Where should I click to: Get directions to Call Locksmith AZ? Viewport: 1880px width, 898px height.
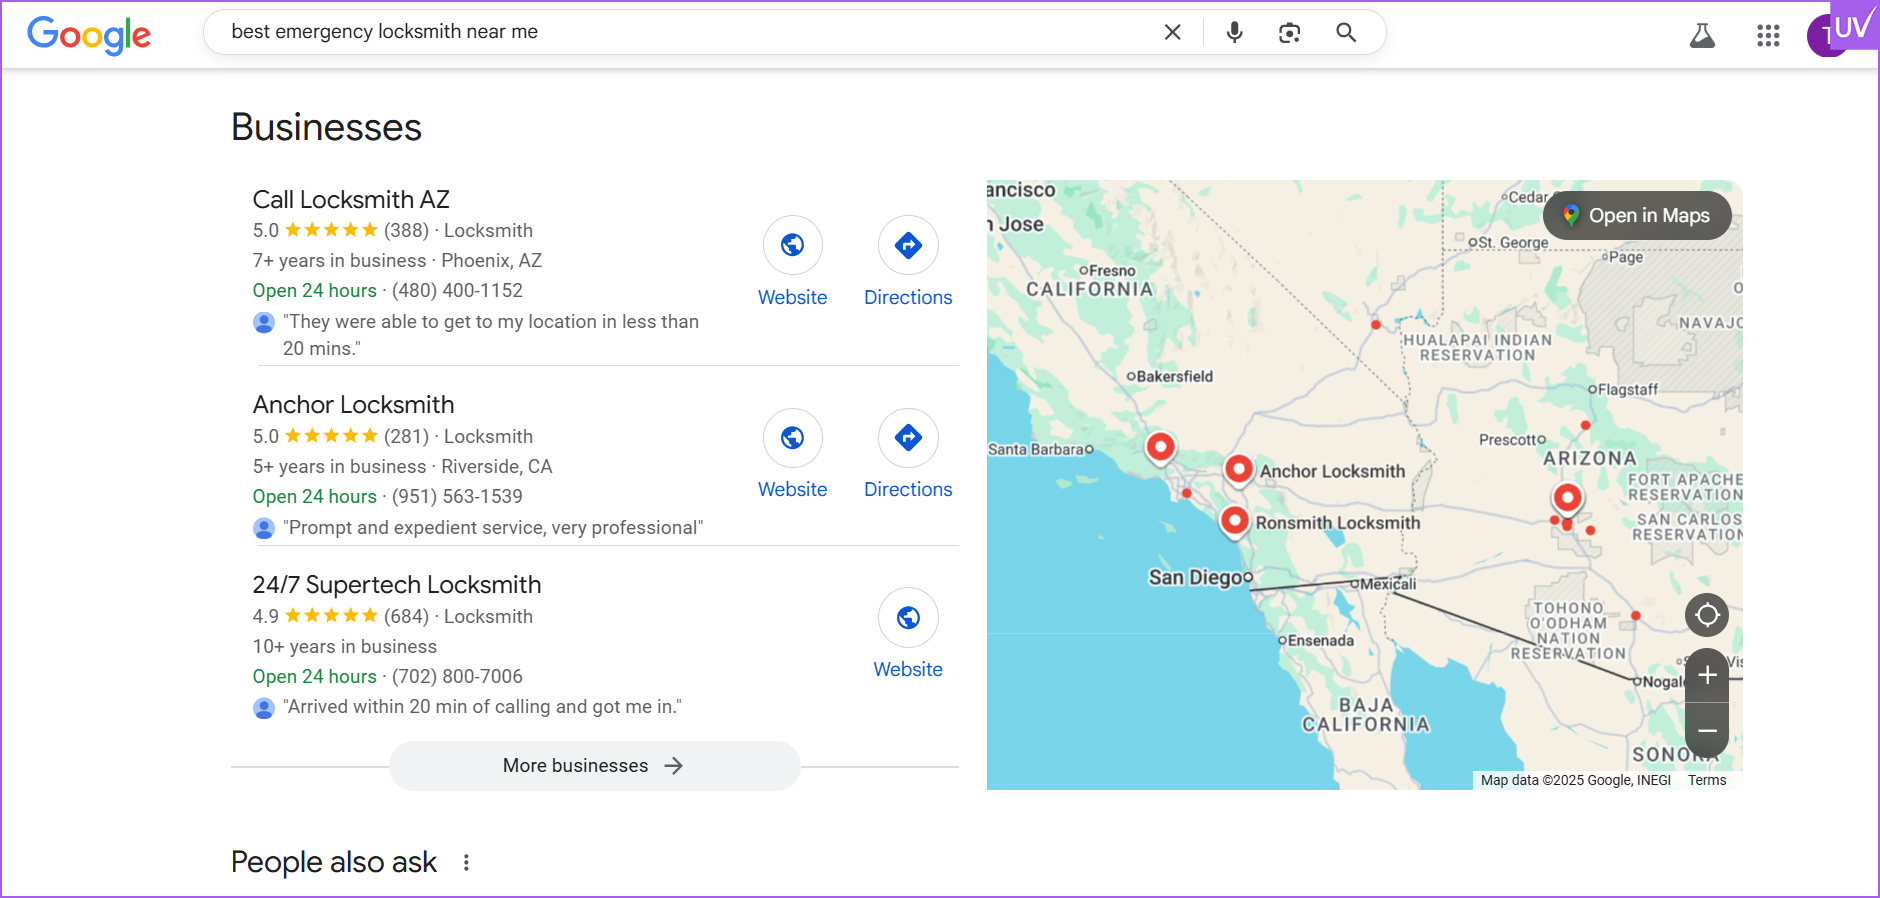(907, 245)
